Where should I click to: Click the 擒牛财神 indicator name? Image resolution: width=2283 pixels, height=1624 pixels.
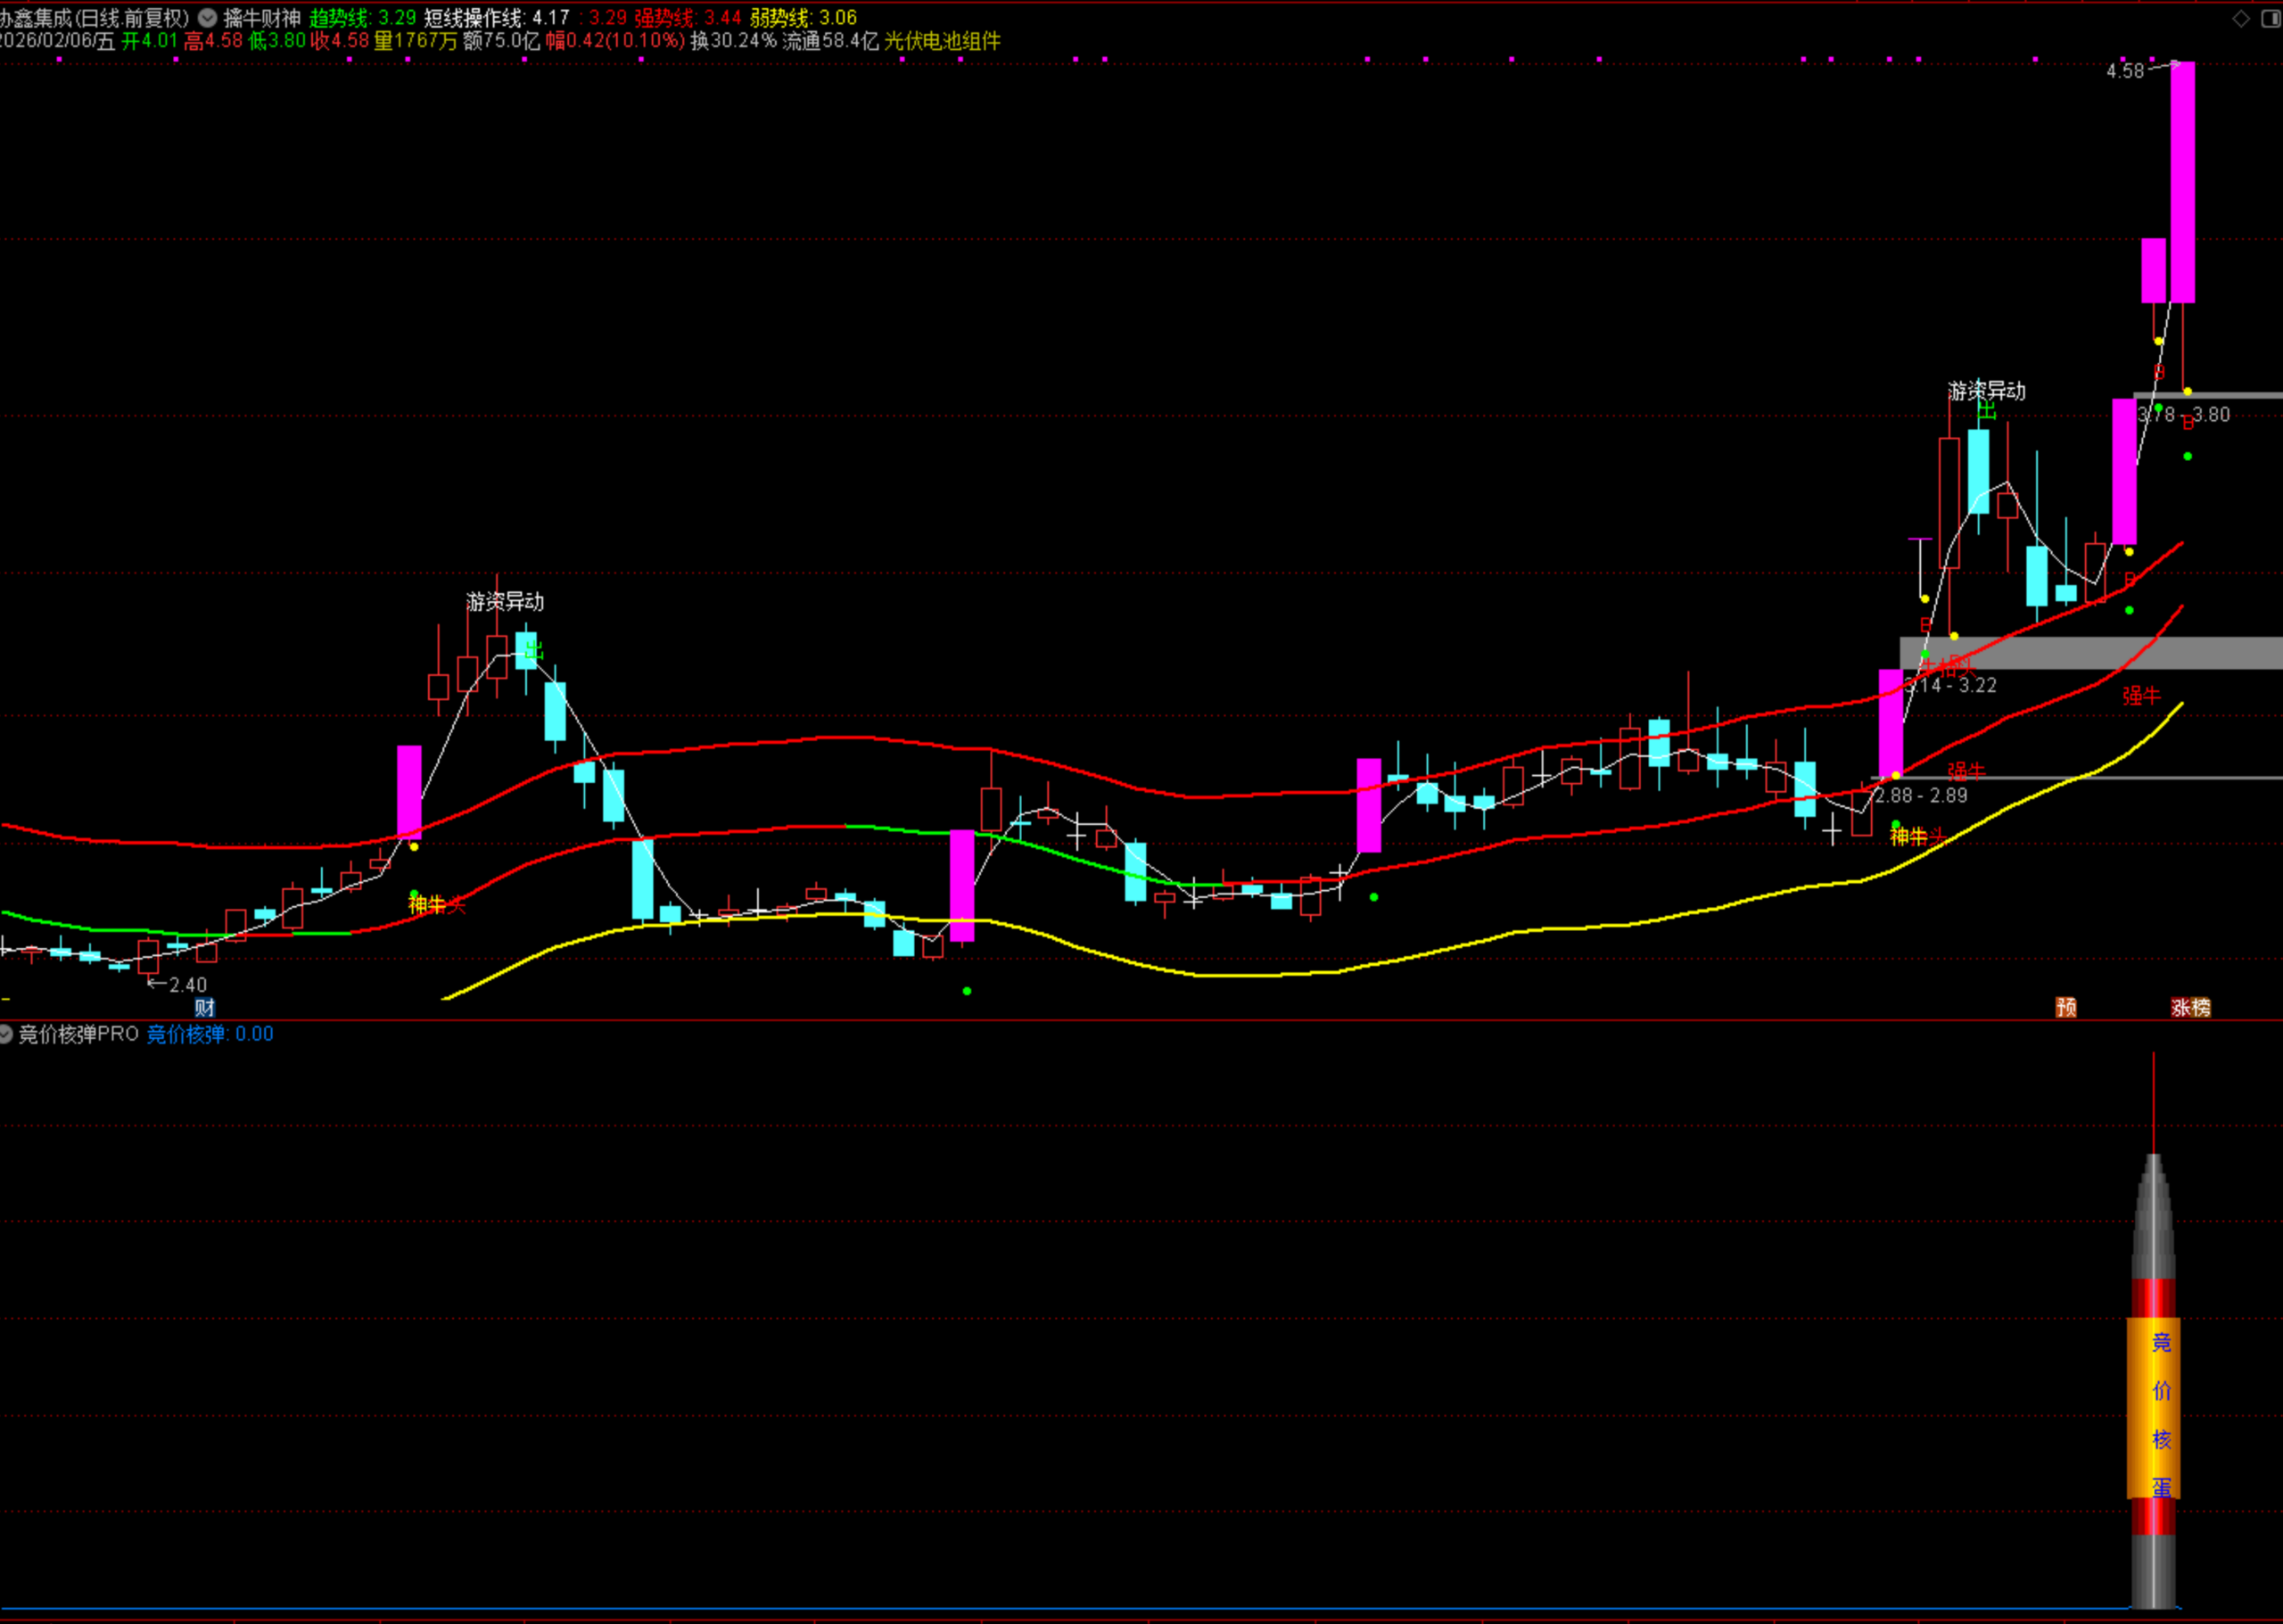(x=262, y=18)
